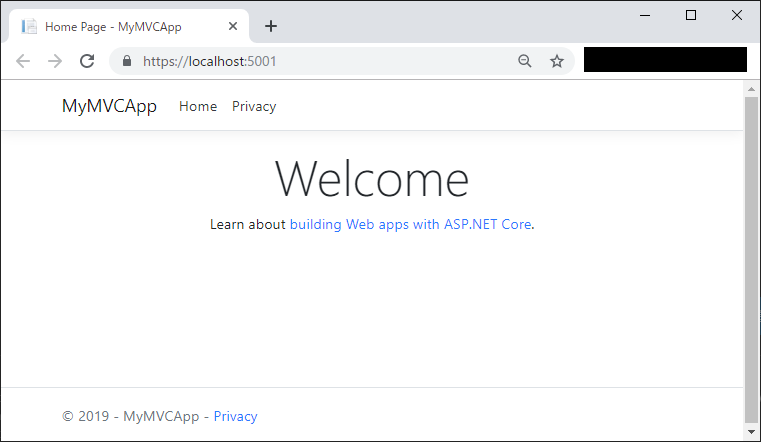Open Privacy in the top navigation bar

point(254,106)
